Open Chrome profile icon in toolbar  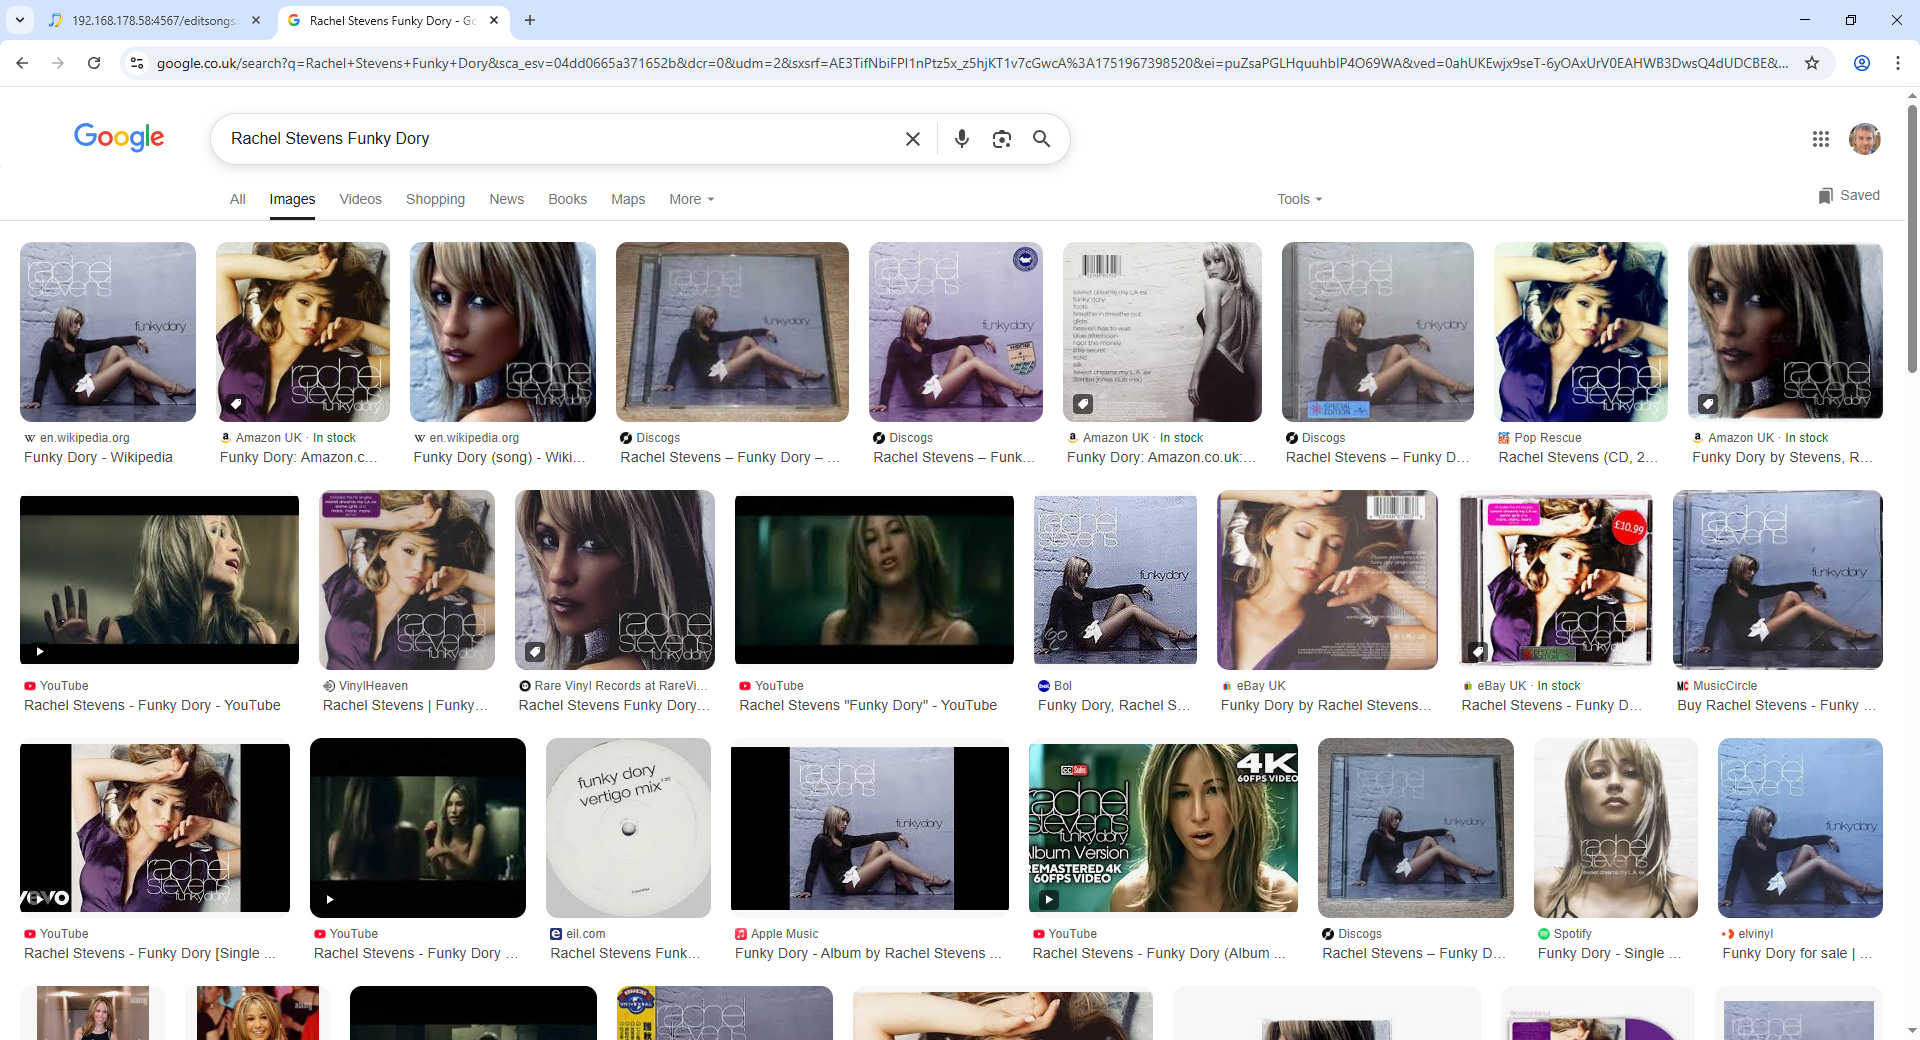(x=1862, y=63)
